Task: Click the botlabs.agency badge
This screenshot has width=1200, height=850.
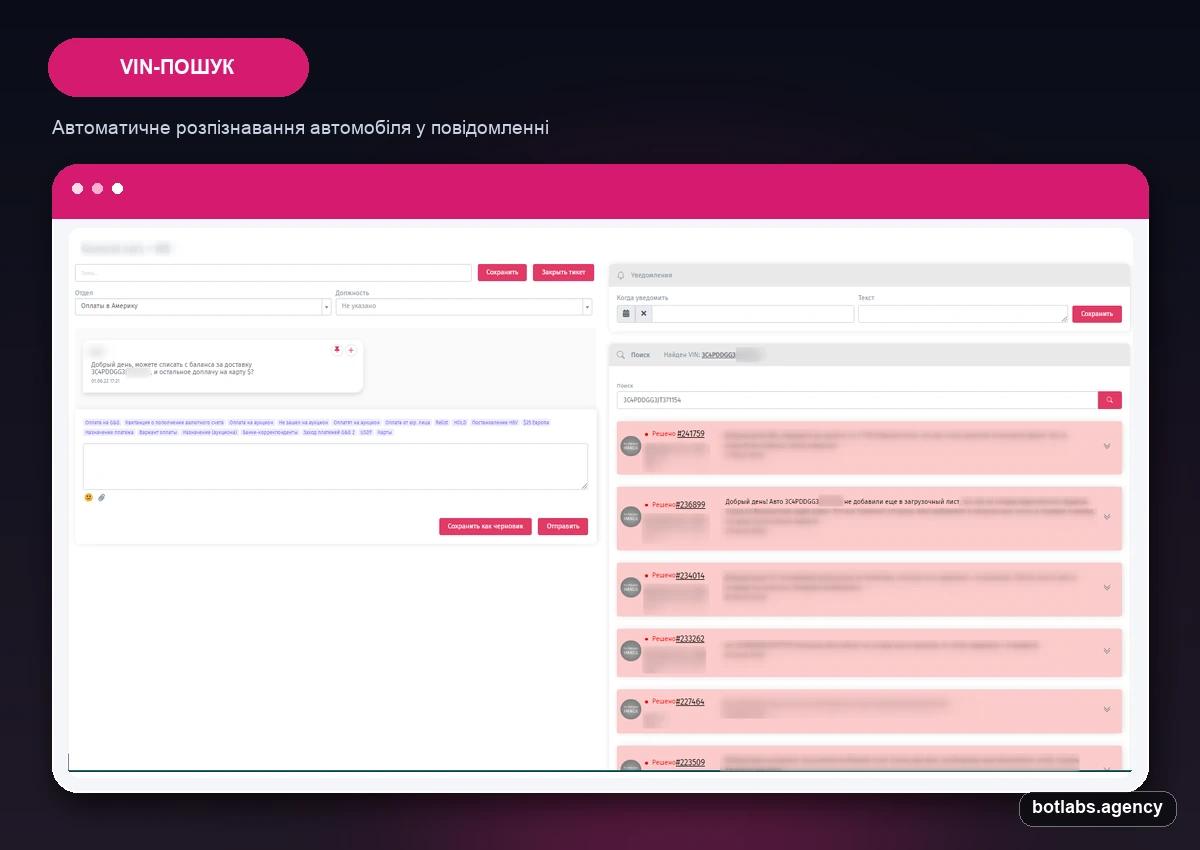Action: 1097,807
